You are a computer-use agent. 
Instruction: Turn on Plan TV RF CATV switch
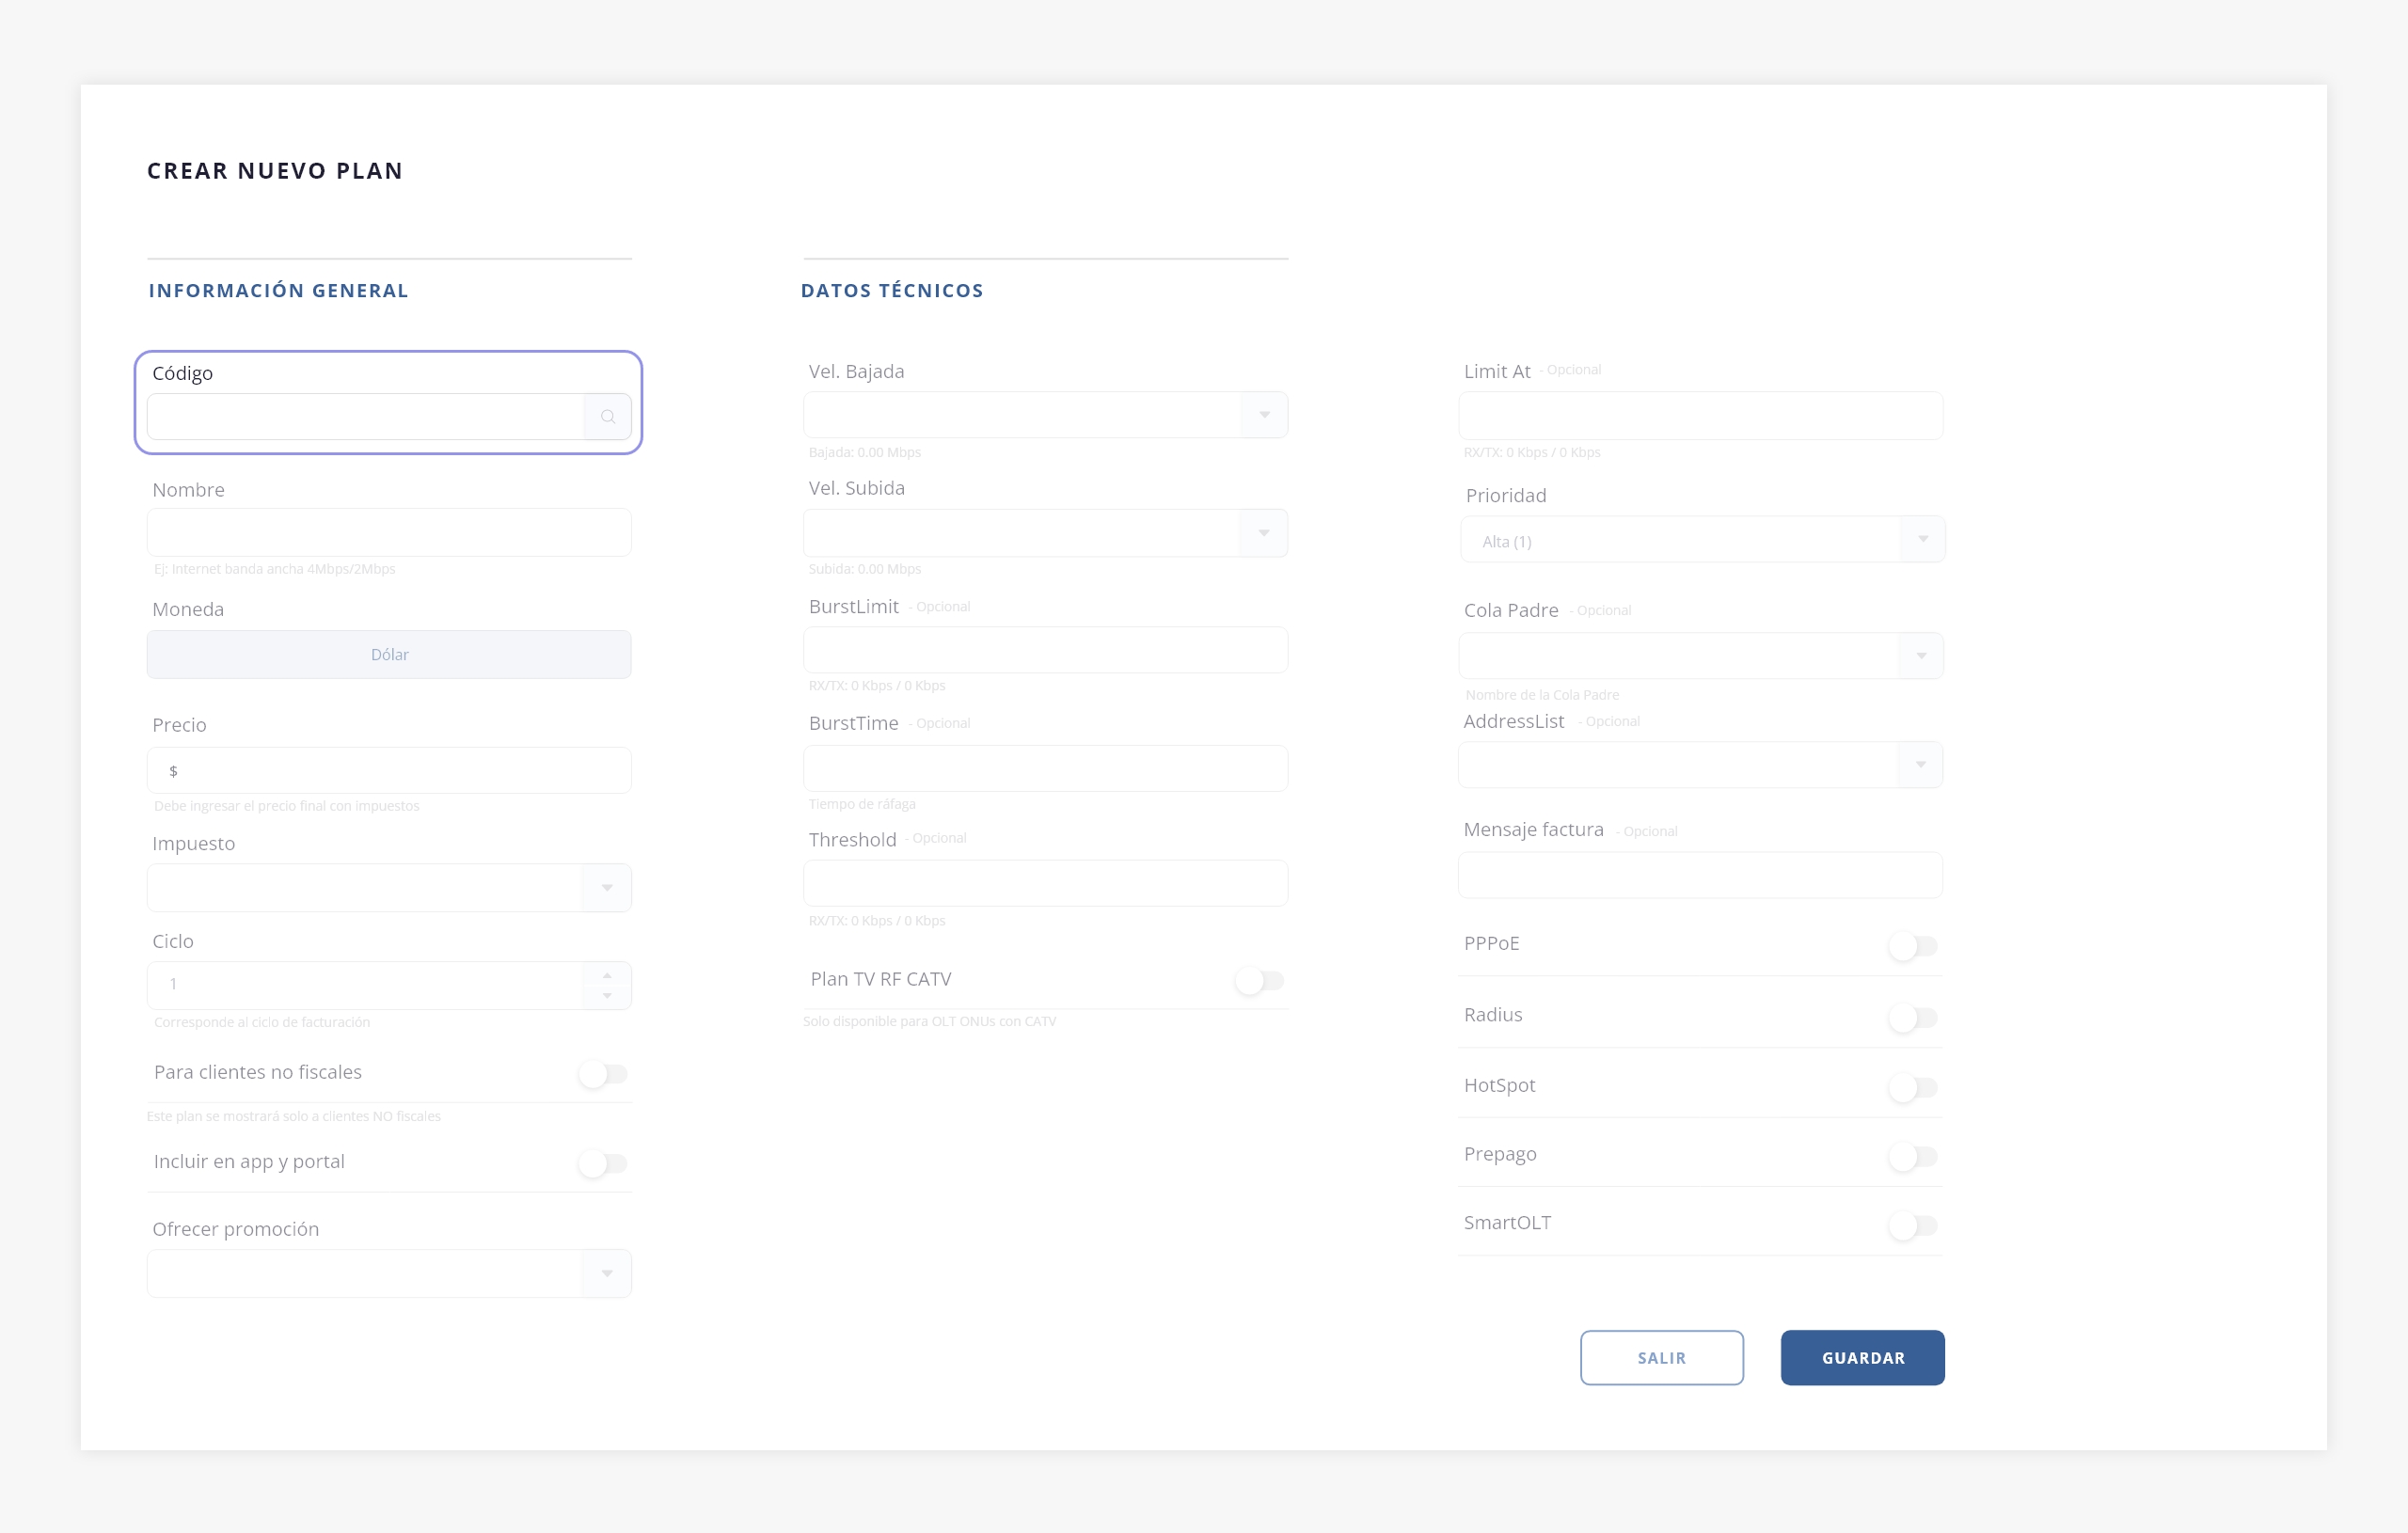(1259, 980)
